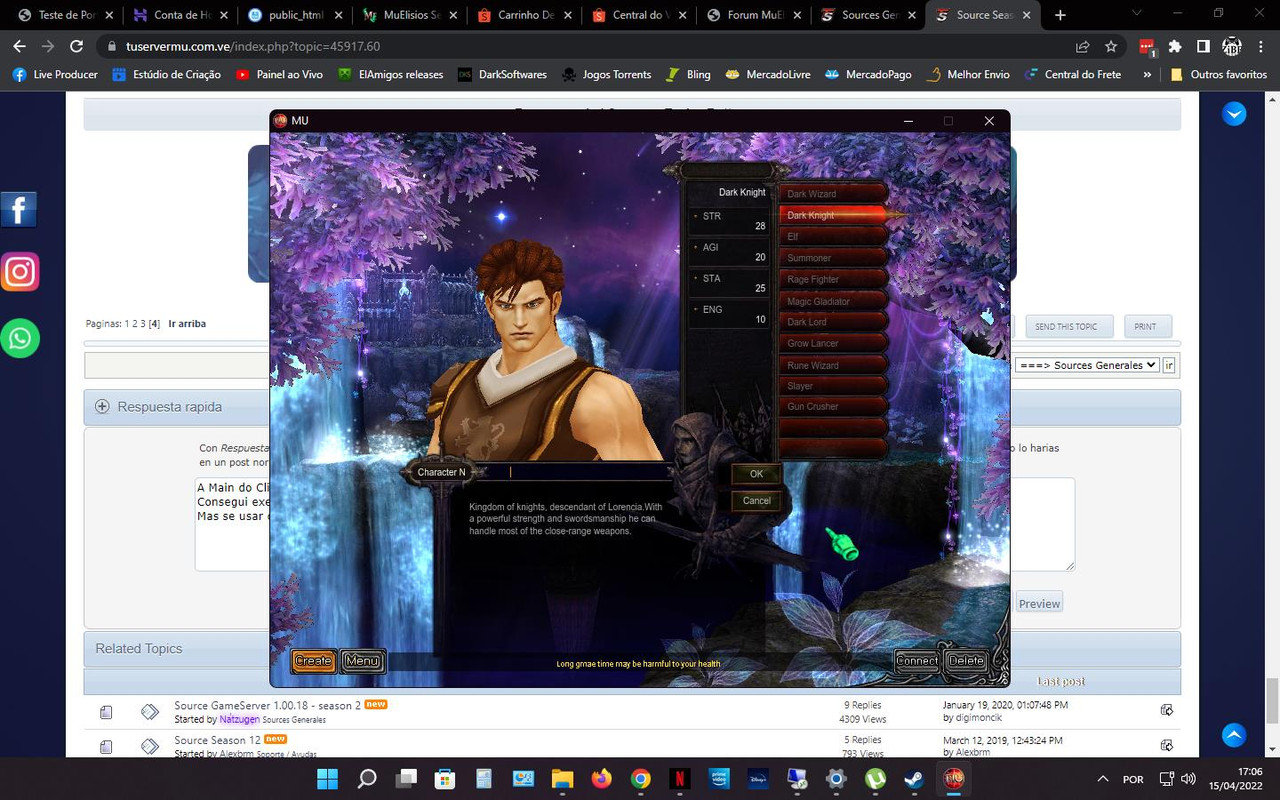Choose the Summoner class

pos(833,258)
